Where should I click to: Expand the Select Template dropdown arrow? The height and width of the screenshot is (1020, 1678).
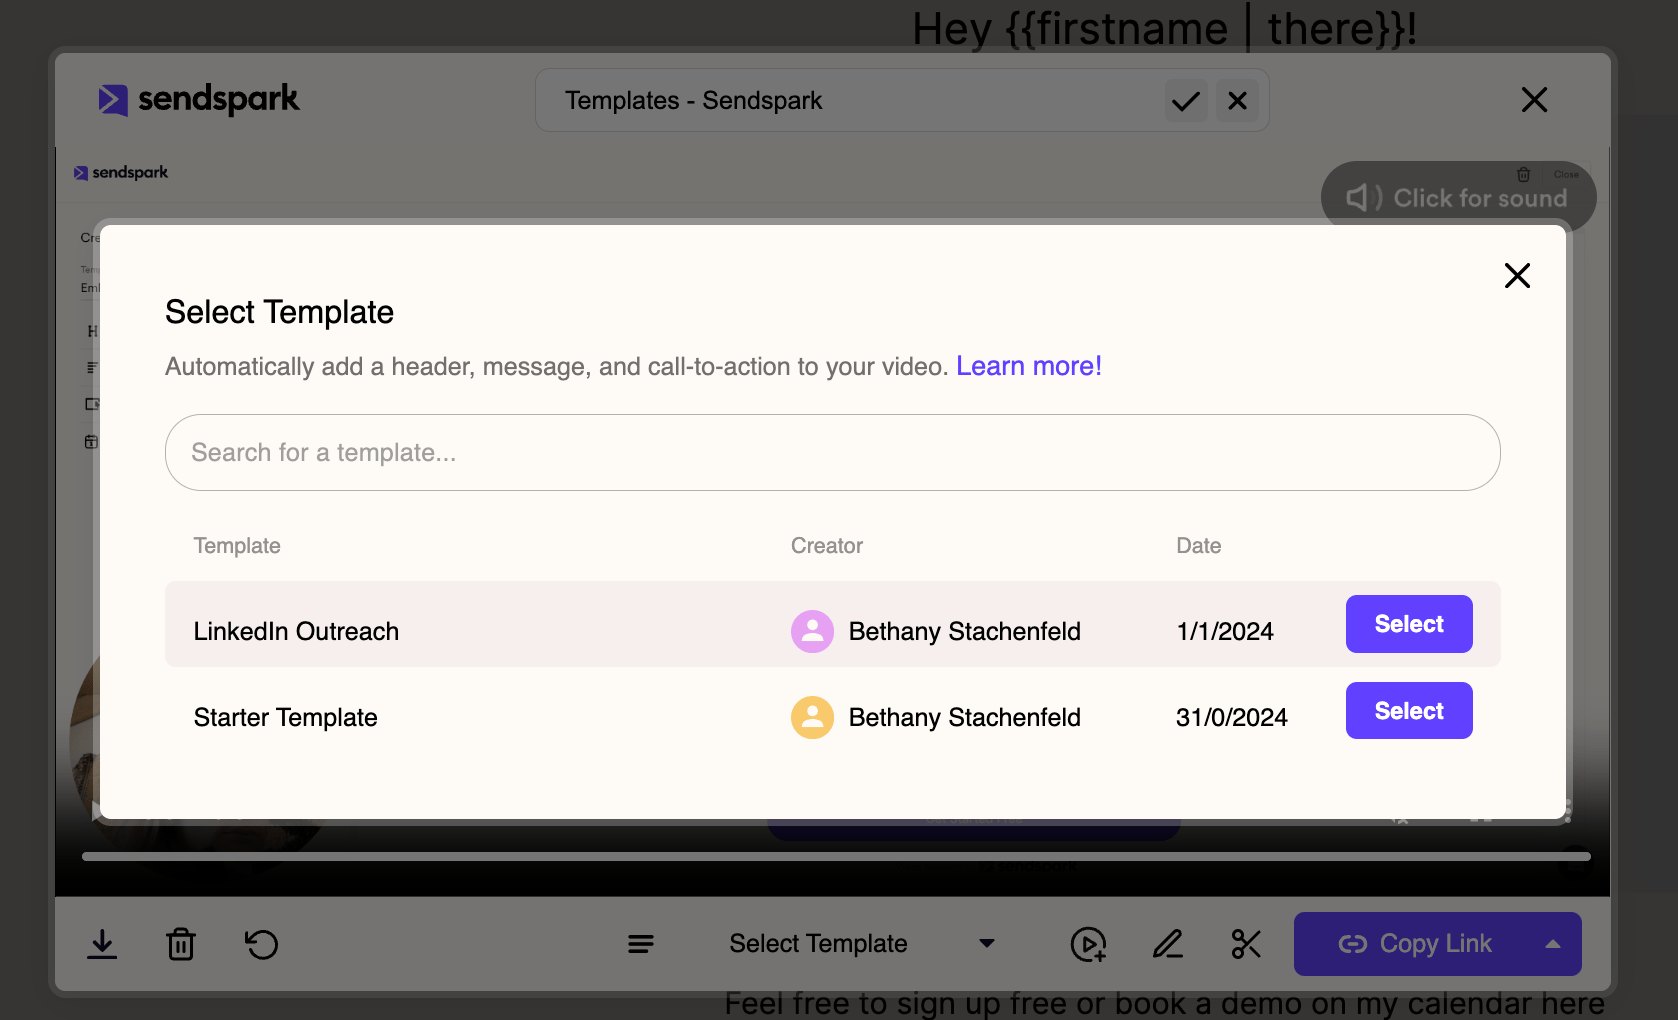[x=987, y=944]
